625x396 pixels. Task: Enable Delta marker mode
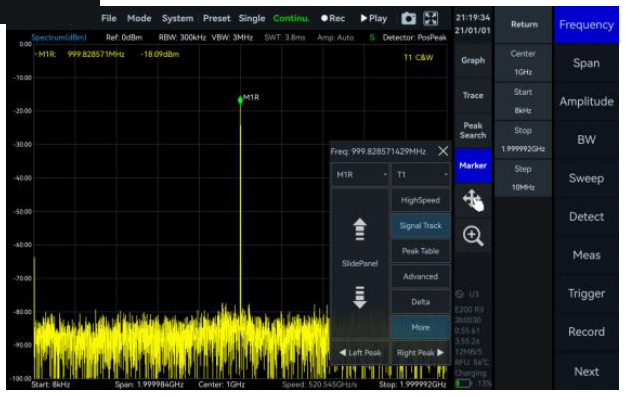tap(421, 302)
